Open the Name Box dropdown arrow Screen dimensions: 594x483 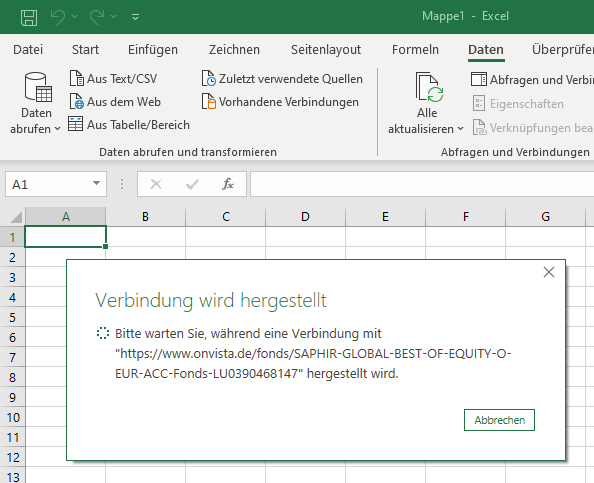pos(97,184)
